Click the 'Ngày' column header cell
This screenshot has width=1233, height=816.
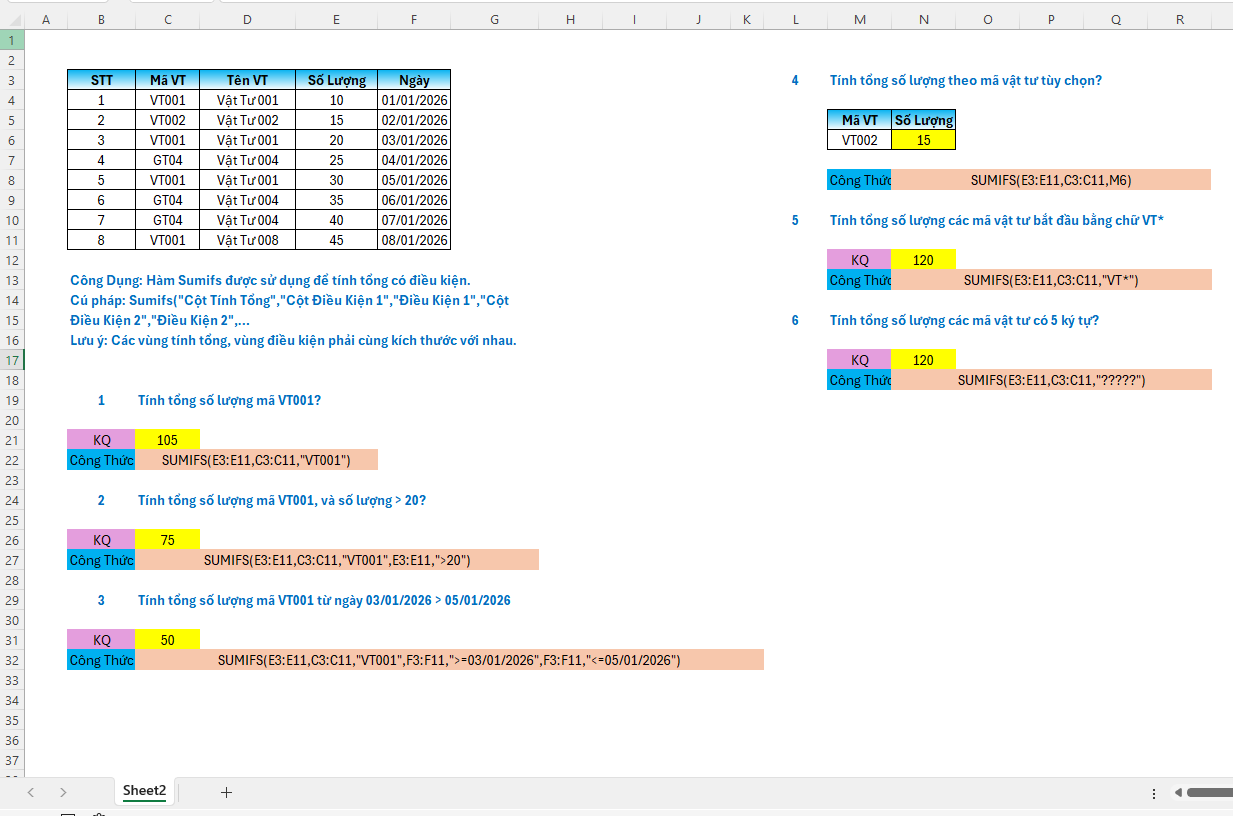tap(414, 80)
